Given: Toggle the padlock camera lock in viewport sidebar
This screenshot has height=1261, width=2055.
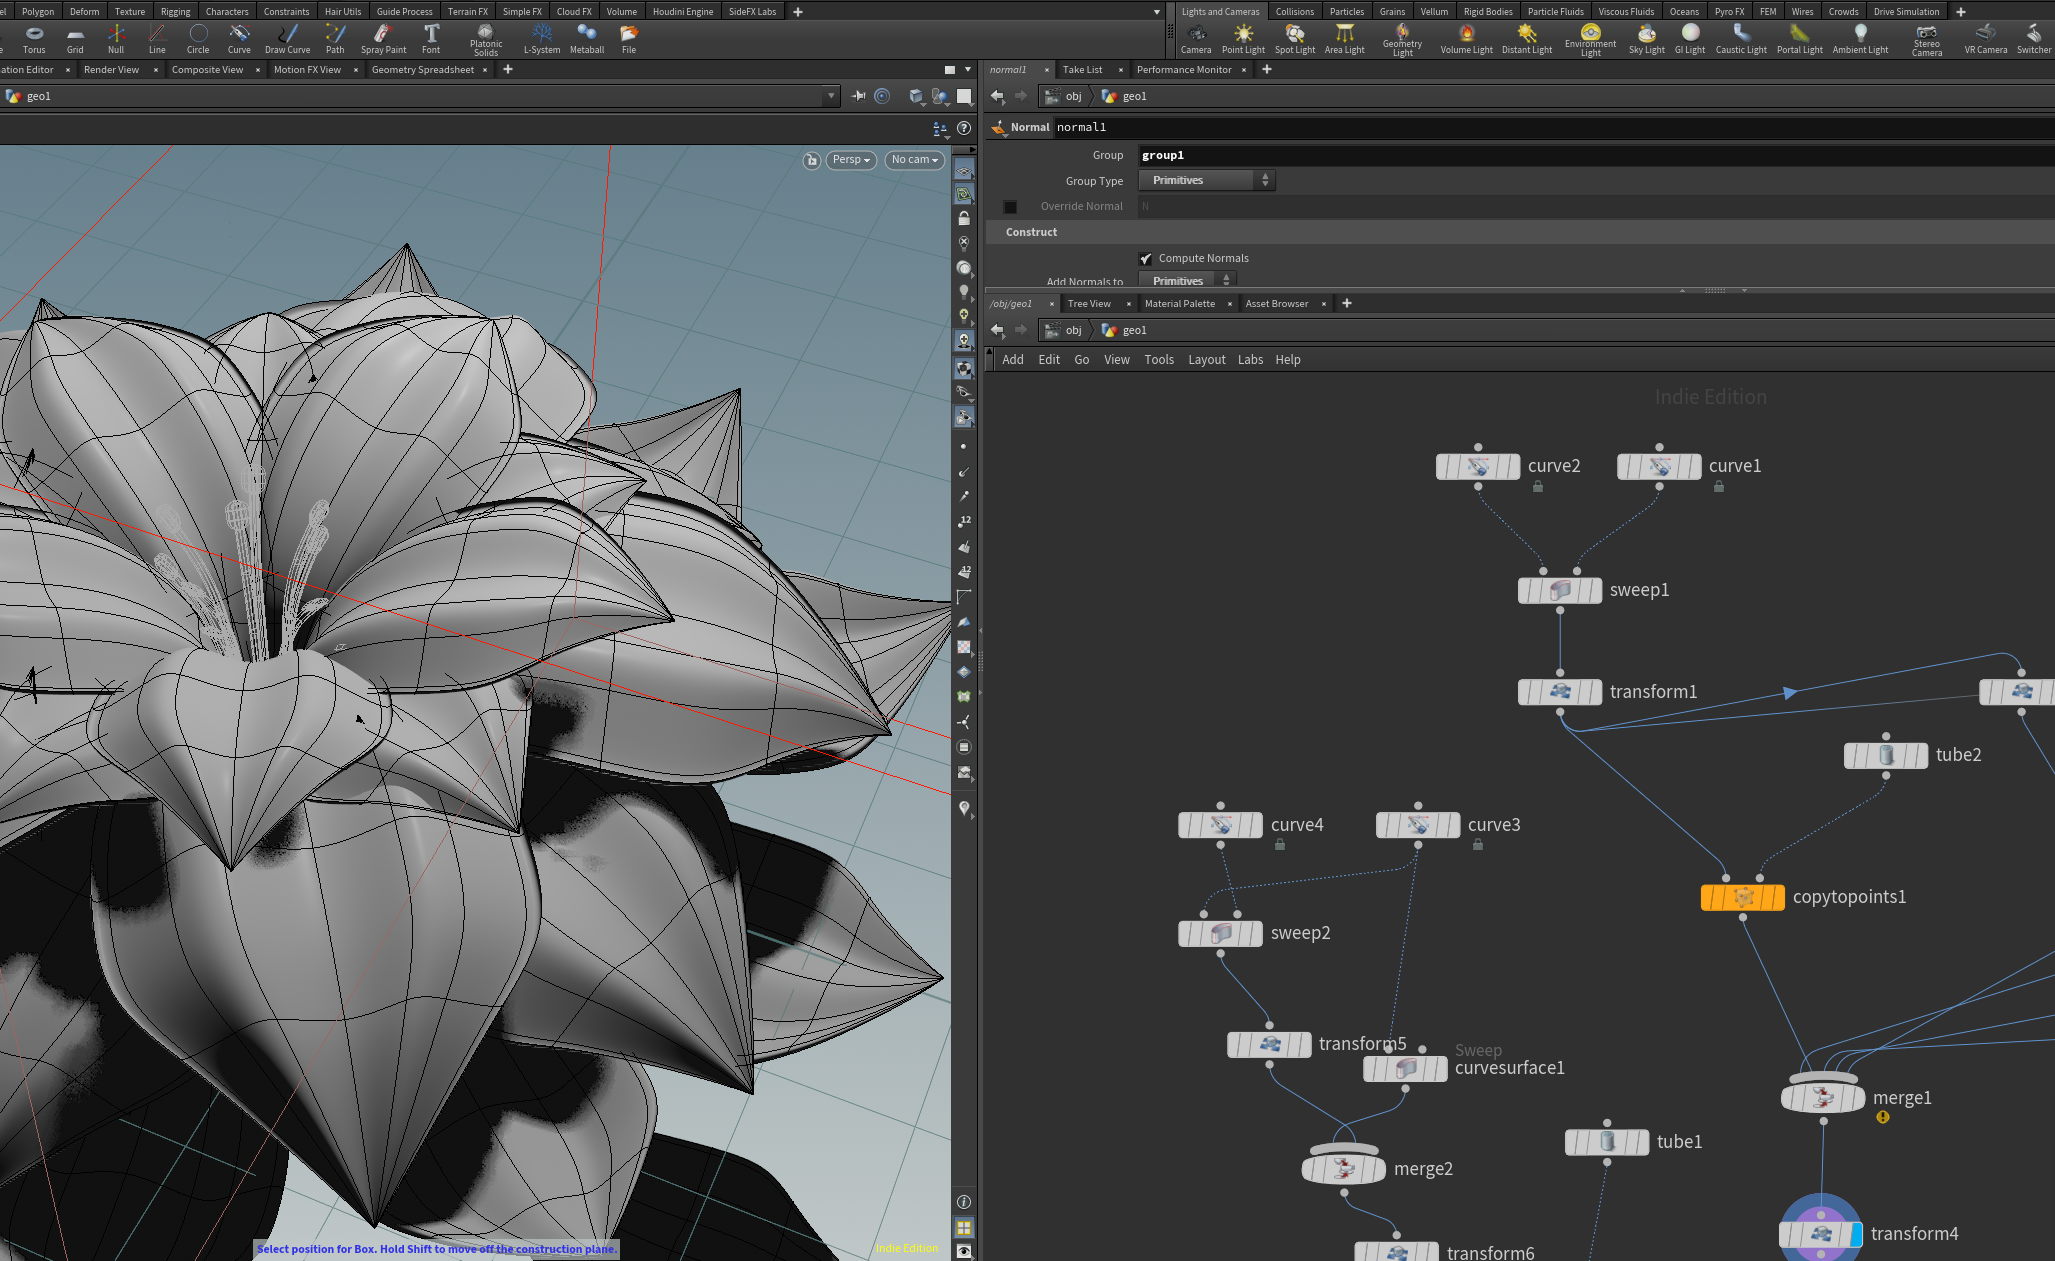Looking at the screenshot, I should coord(964,218).
